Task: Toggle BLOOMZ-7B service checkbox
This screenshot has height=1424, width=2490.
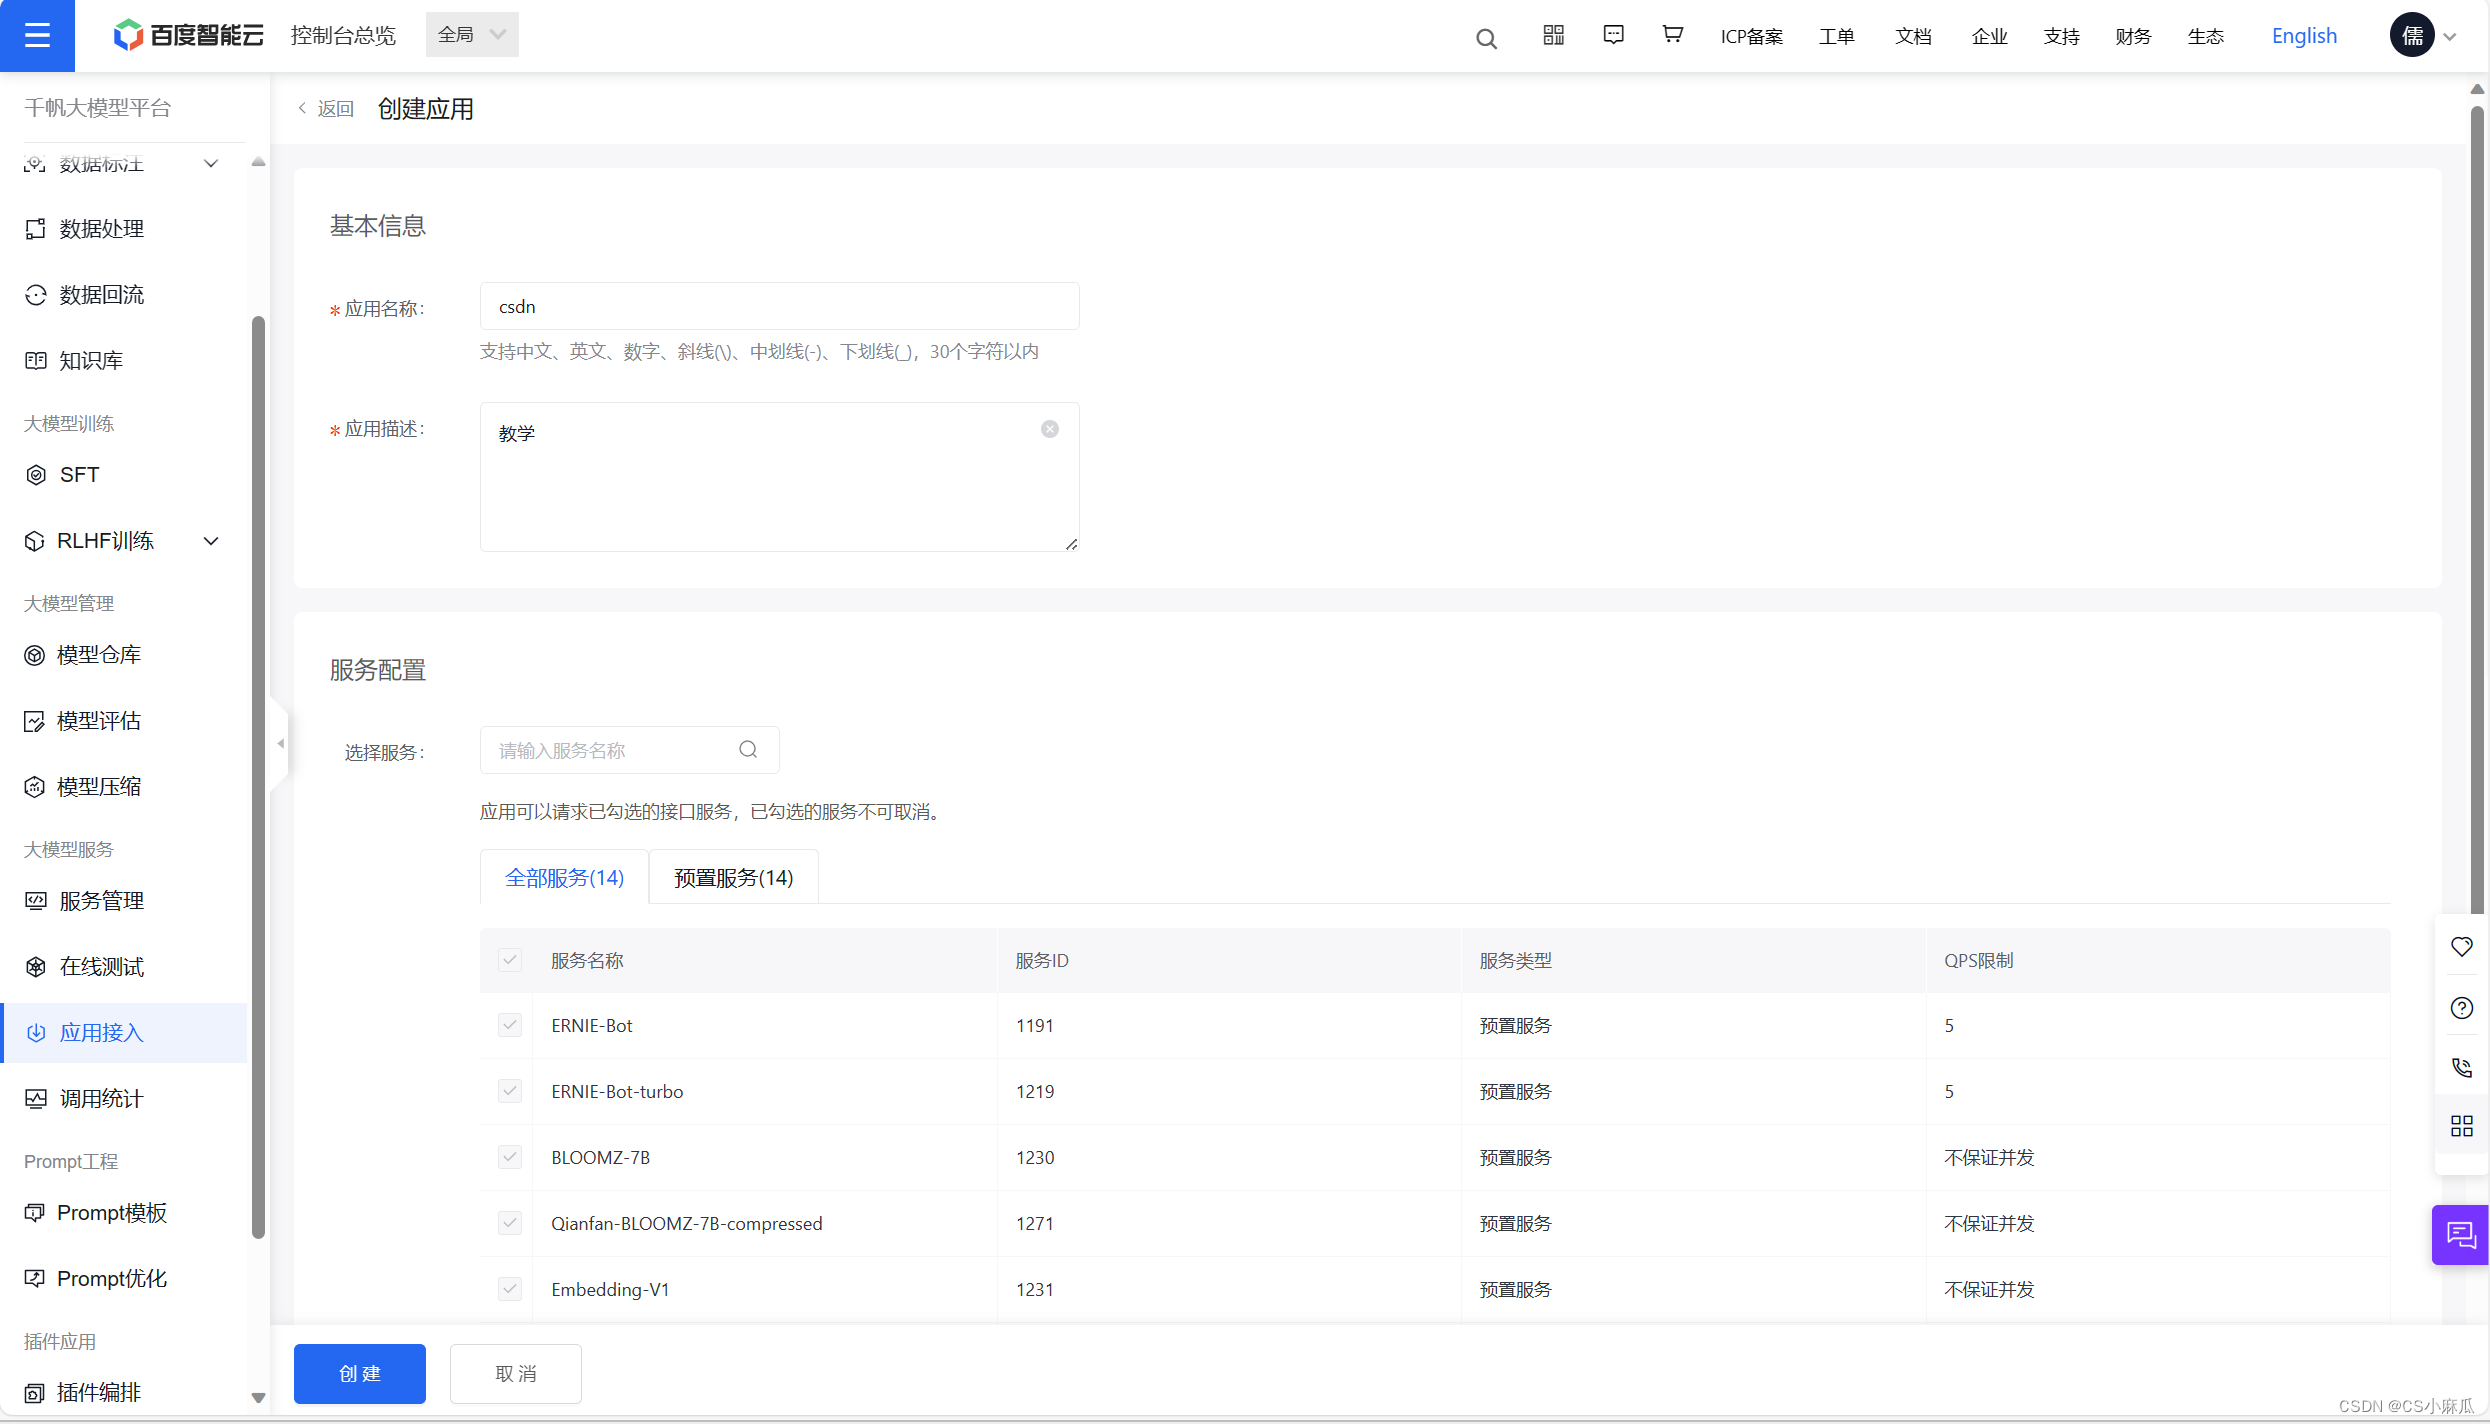Action: coord(508,1156)
